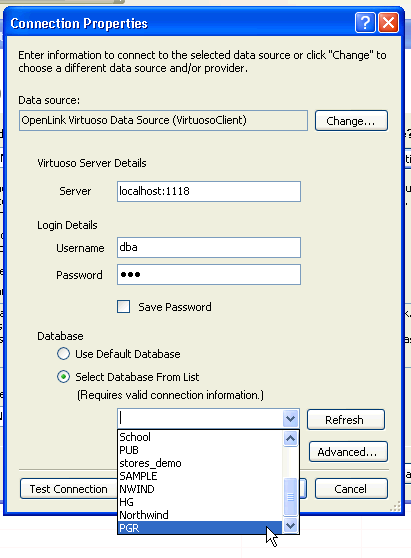Select Use Default Database radio option

63,354
